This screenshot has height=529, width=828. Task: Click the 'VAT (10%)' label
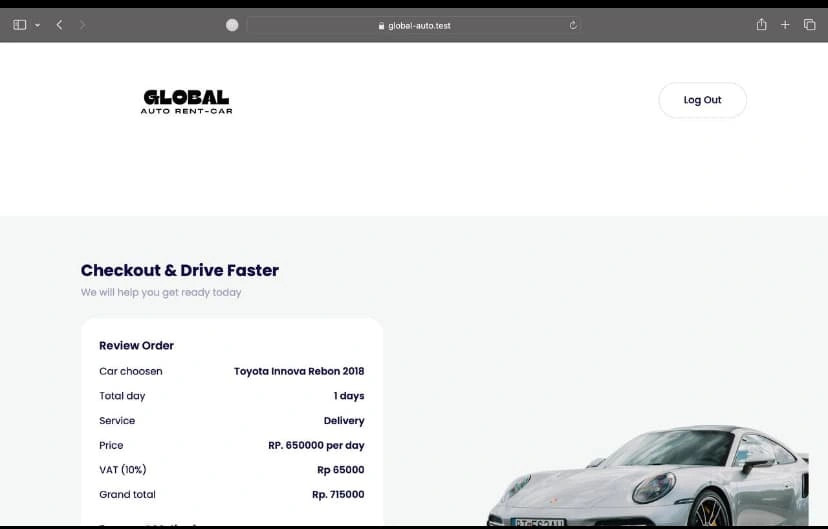point(123,470)
